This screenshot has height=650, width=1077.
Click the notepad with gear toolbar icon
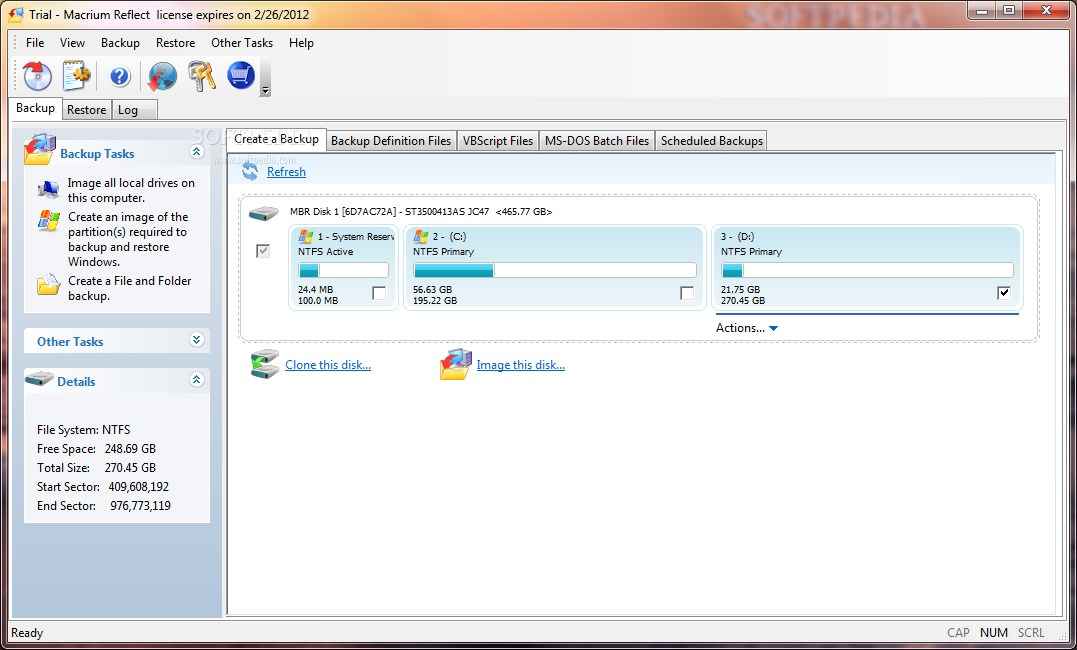(x=77, y=76)
